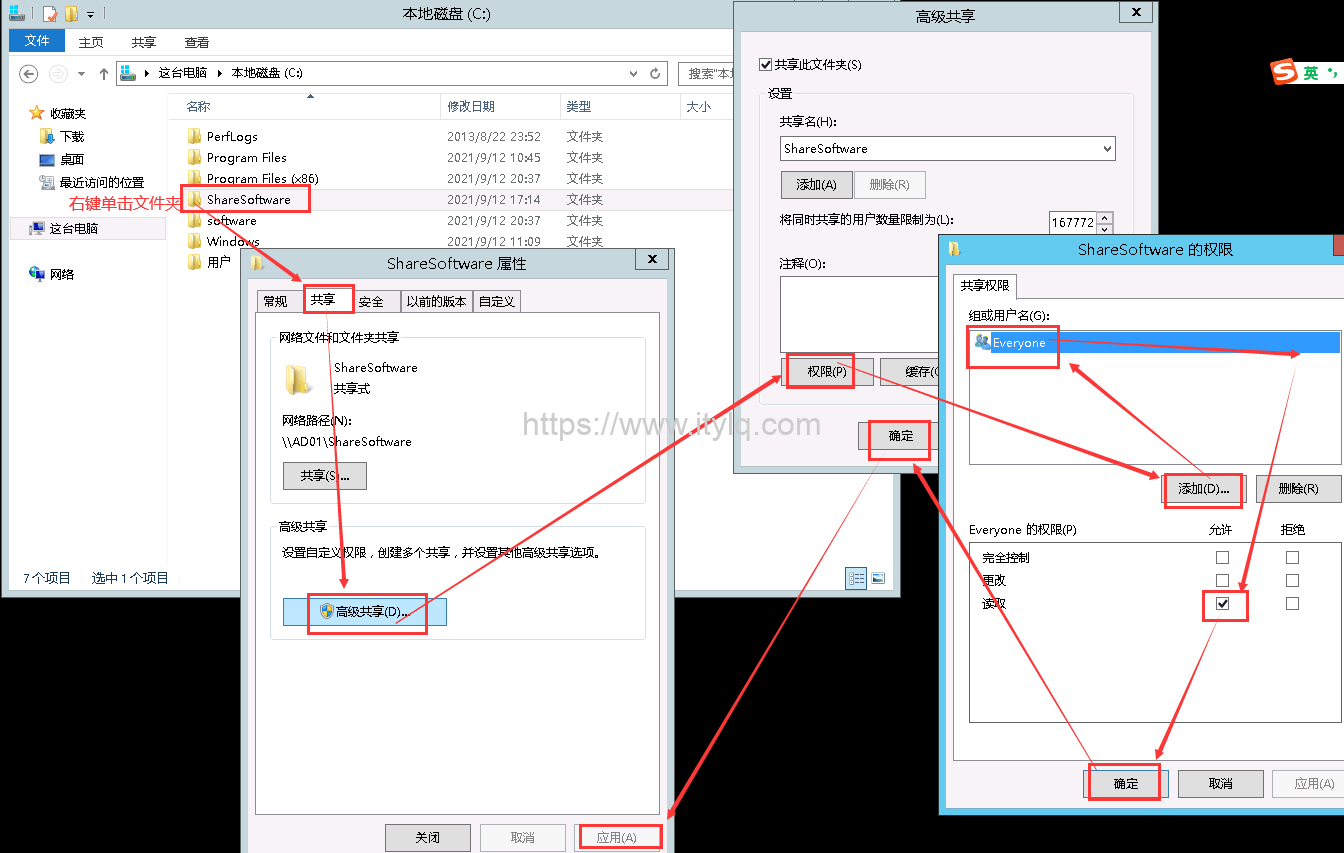Click the new folder icon in quick access toolbar
The height and width of the screenshot is (853, 1344).
point(70,13)
